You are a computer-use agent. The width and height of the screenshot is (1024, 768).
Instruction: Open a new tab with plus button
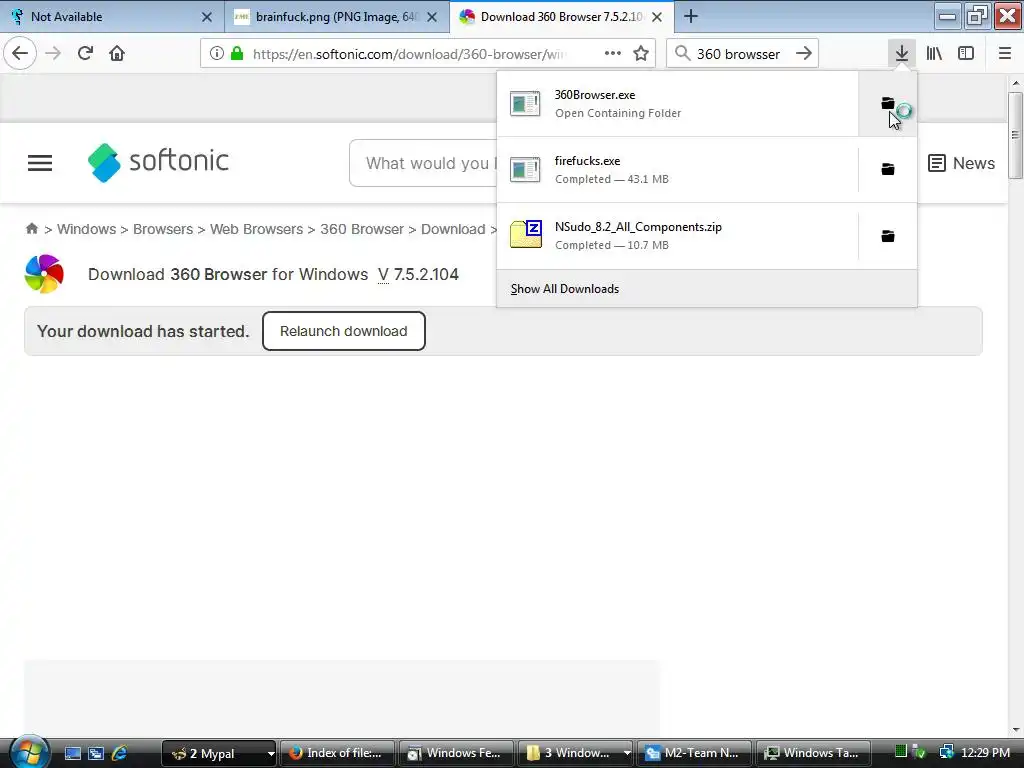tap(691, 16)
